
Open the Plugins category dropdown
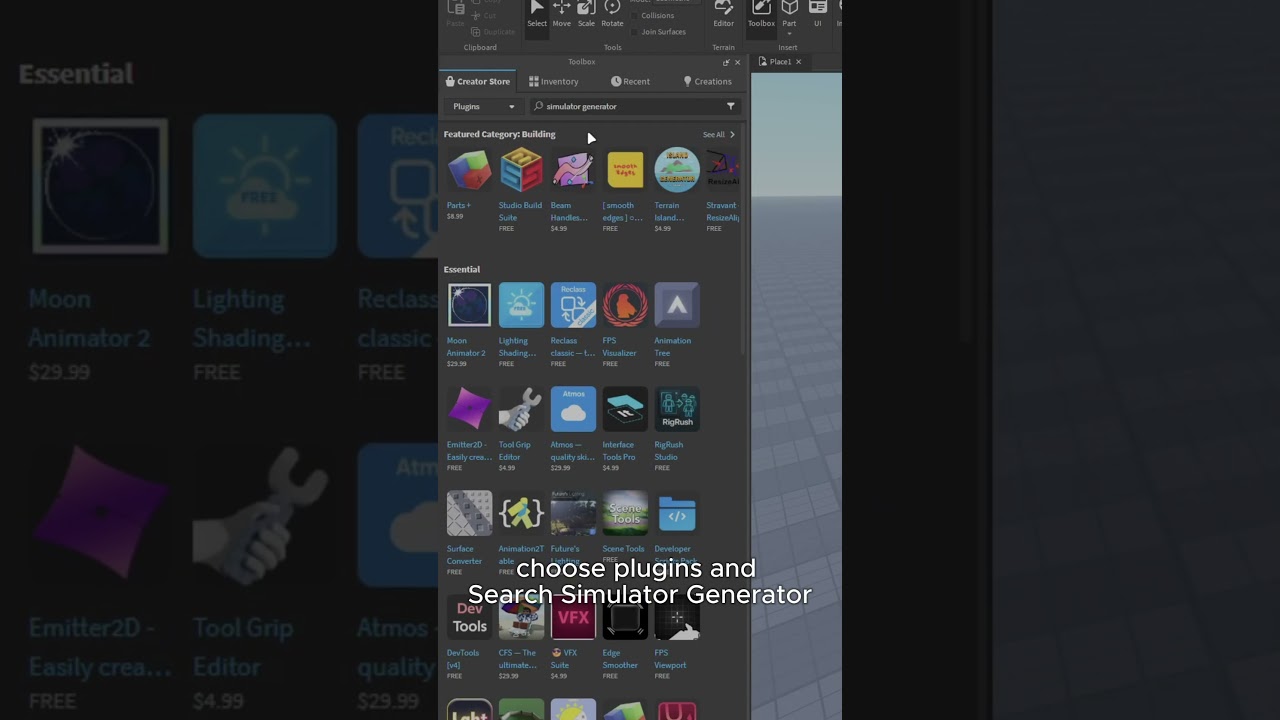click(484, 106)
